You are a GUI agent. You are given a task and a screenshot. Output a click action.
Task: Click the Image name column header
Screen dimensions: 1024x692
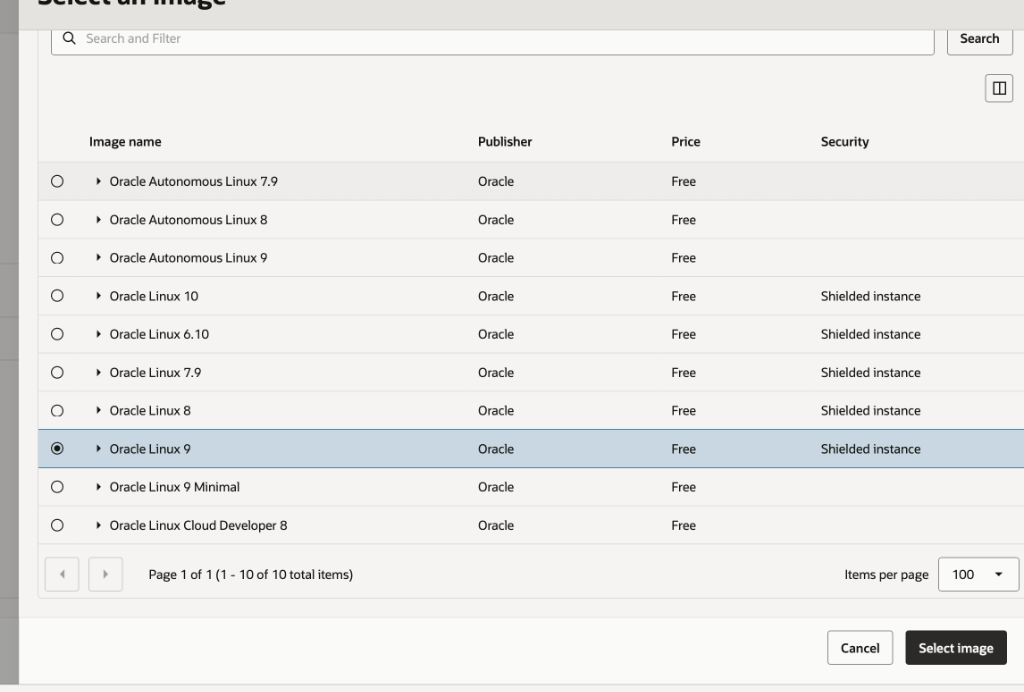click(x=125, y=142)
